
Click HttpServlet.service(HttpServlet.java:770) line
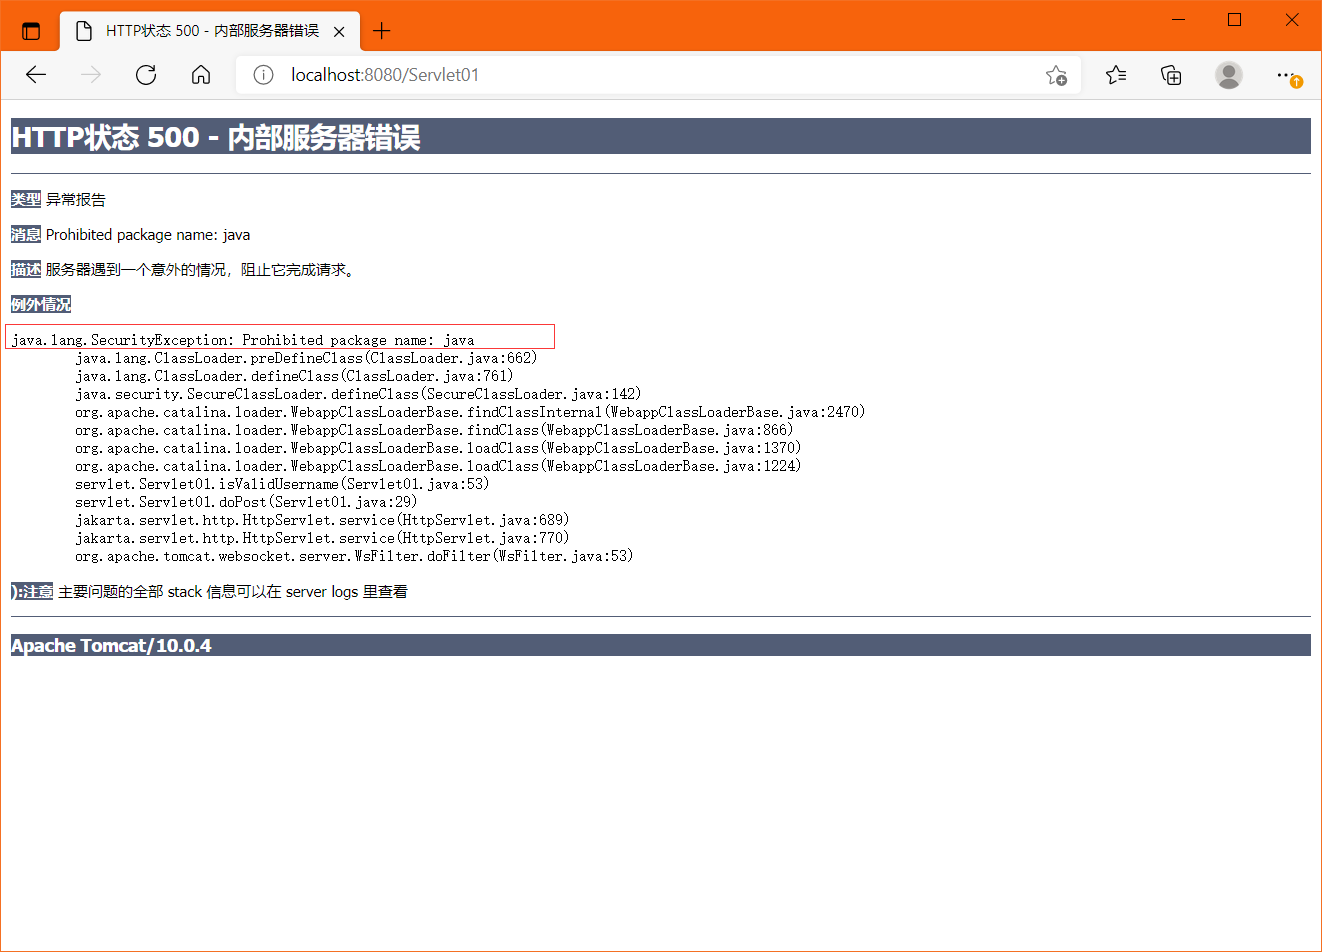322,538
